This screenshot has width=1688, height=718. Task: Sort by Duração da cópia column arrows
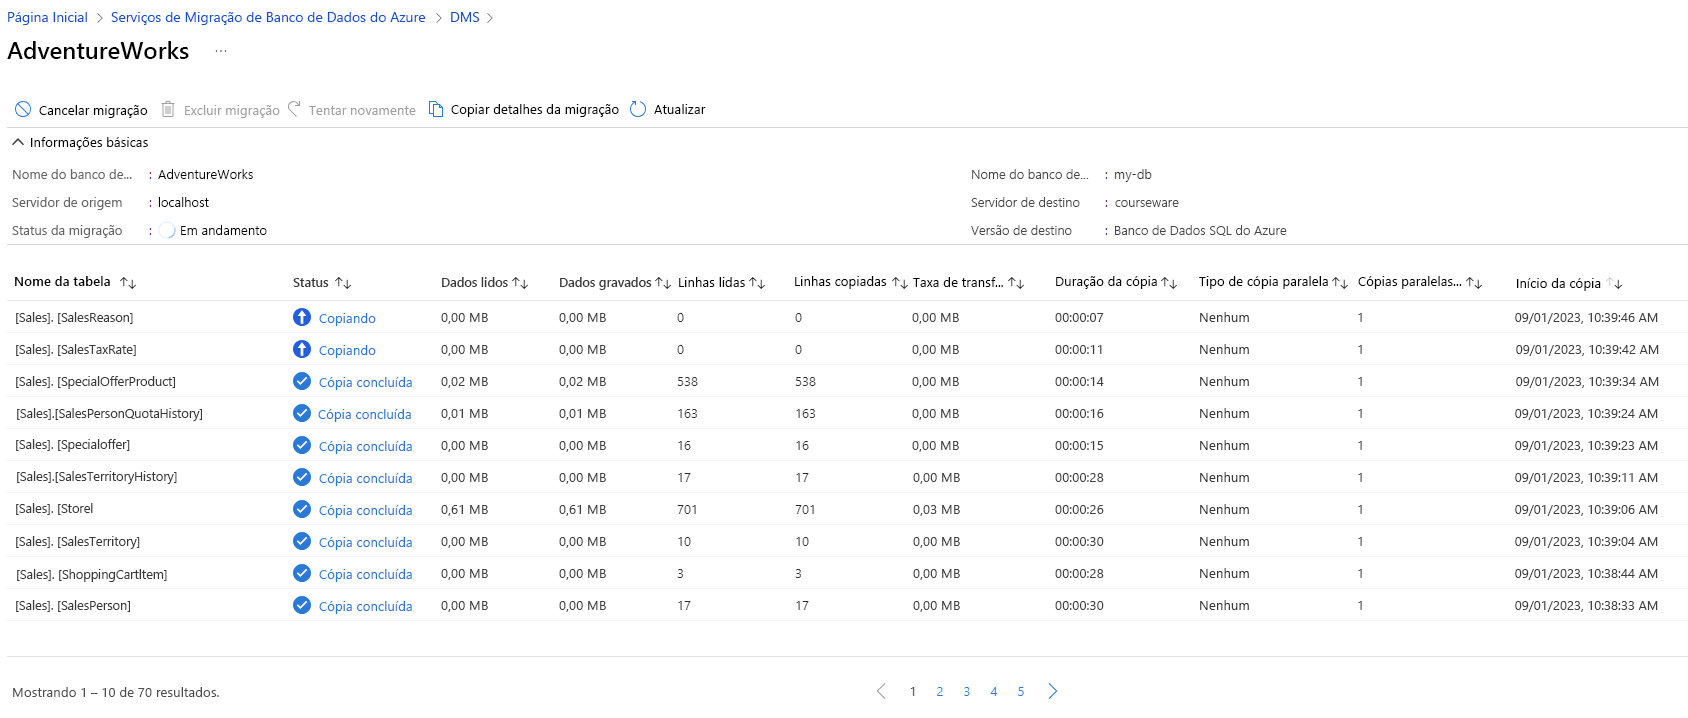click(x=1169, y=283)
